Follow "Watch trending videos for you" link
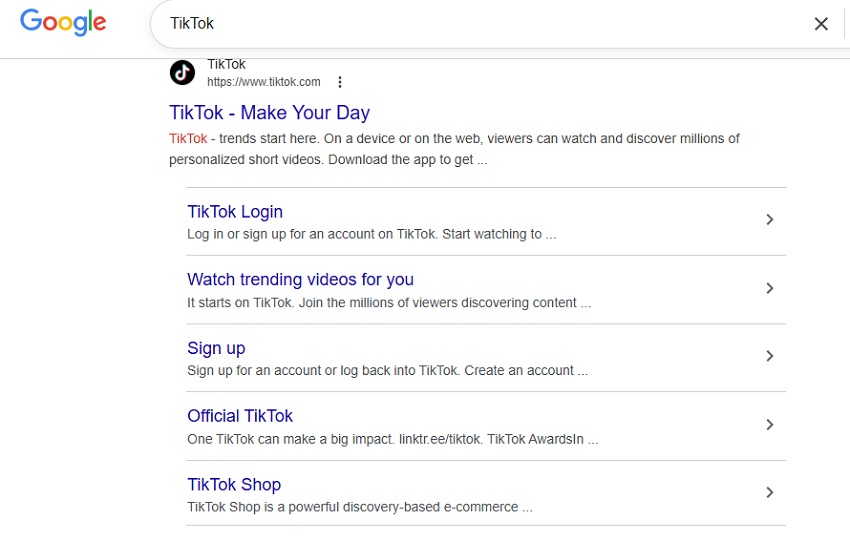This screenshot has height=541, width=850. point(300,280)
